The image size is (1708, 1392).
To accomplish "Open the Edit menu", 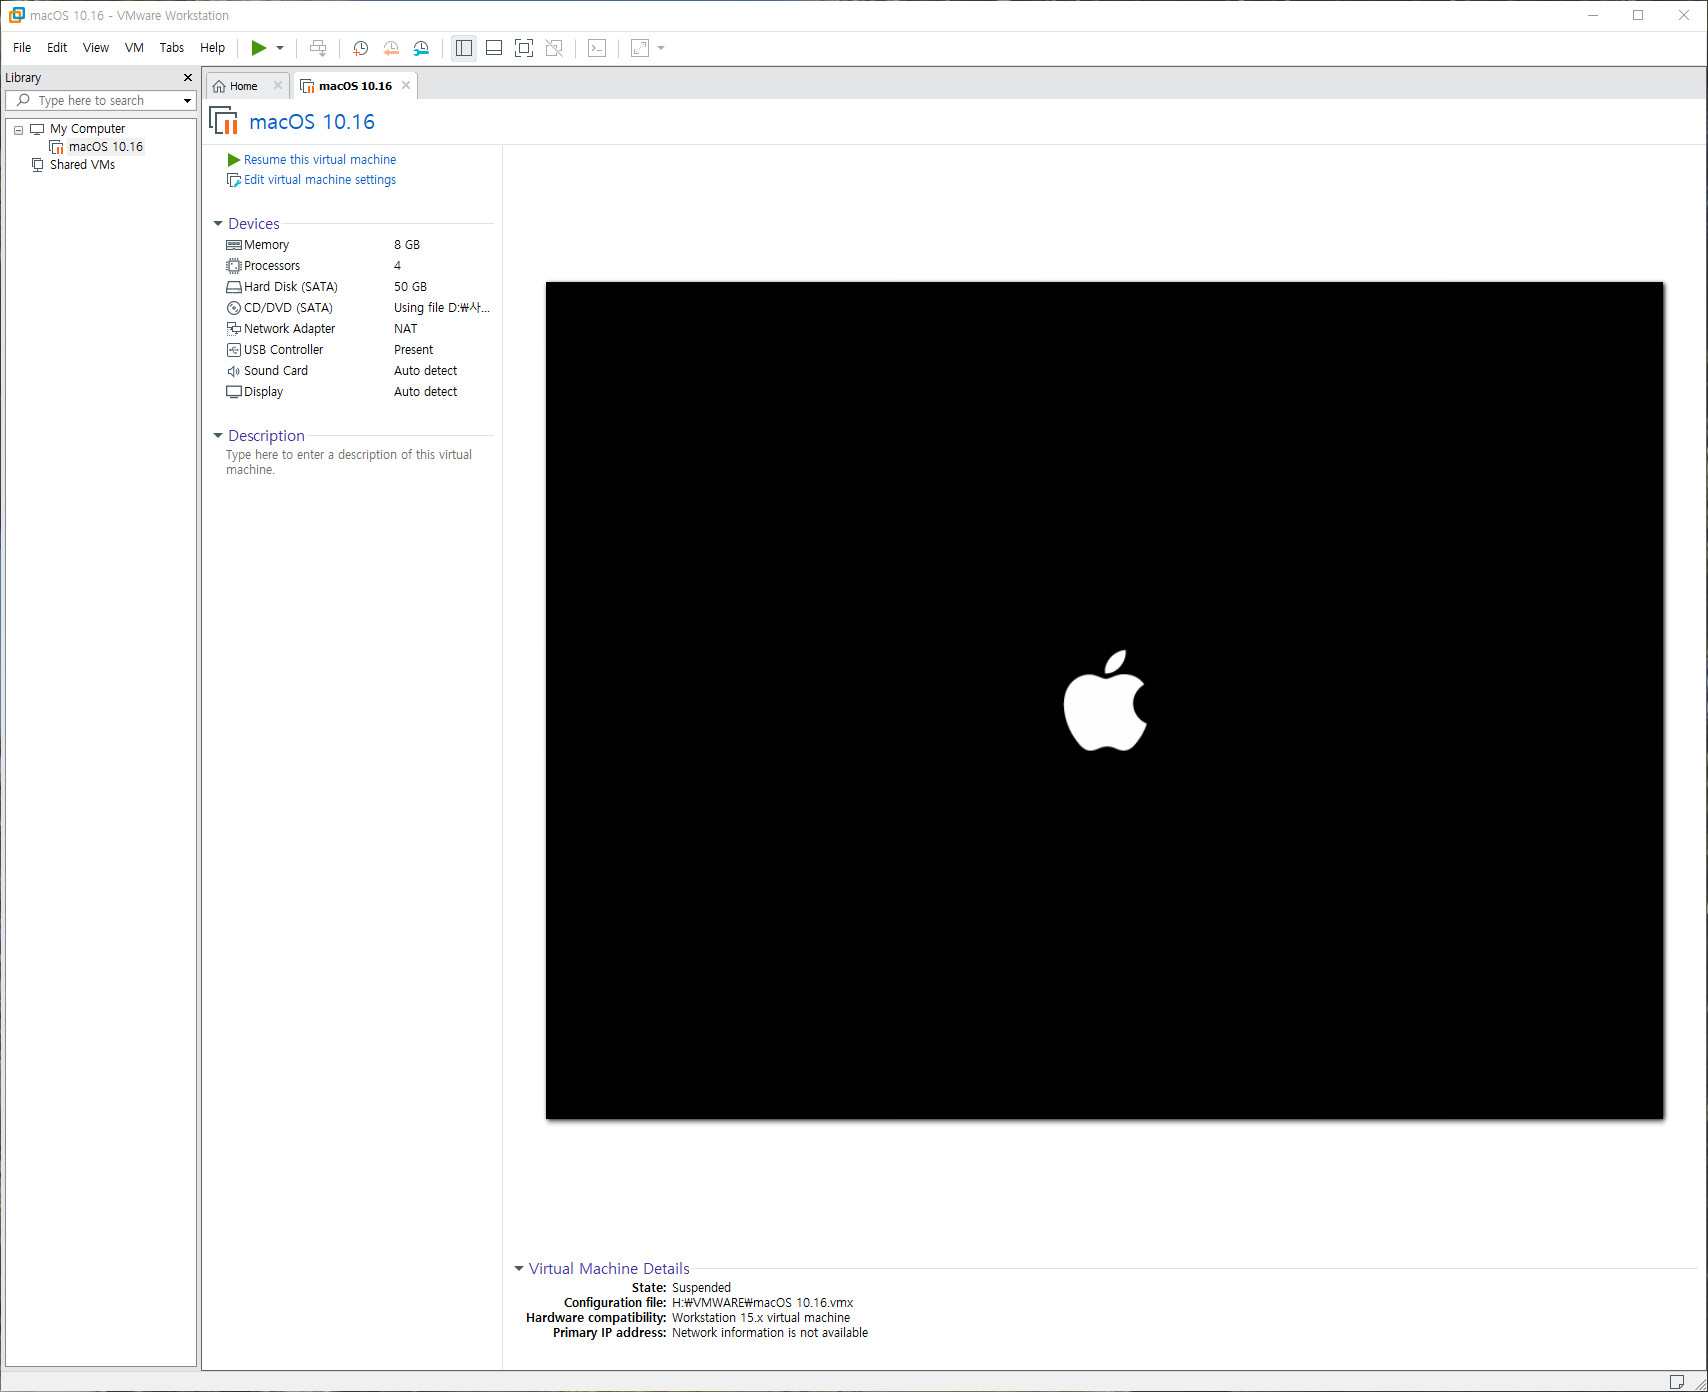I will pyautogui.click(x=57, y=48).
